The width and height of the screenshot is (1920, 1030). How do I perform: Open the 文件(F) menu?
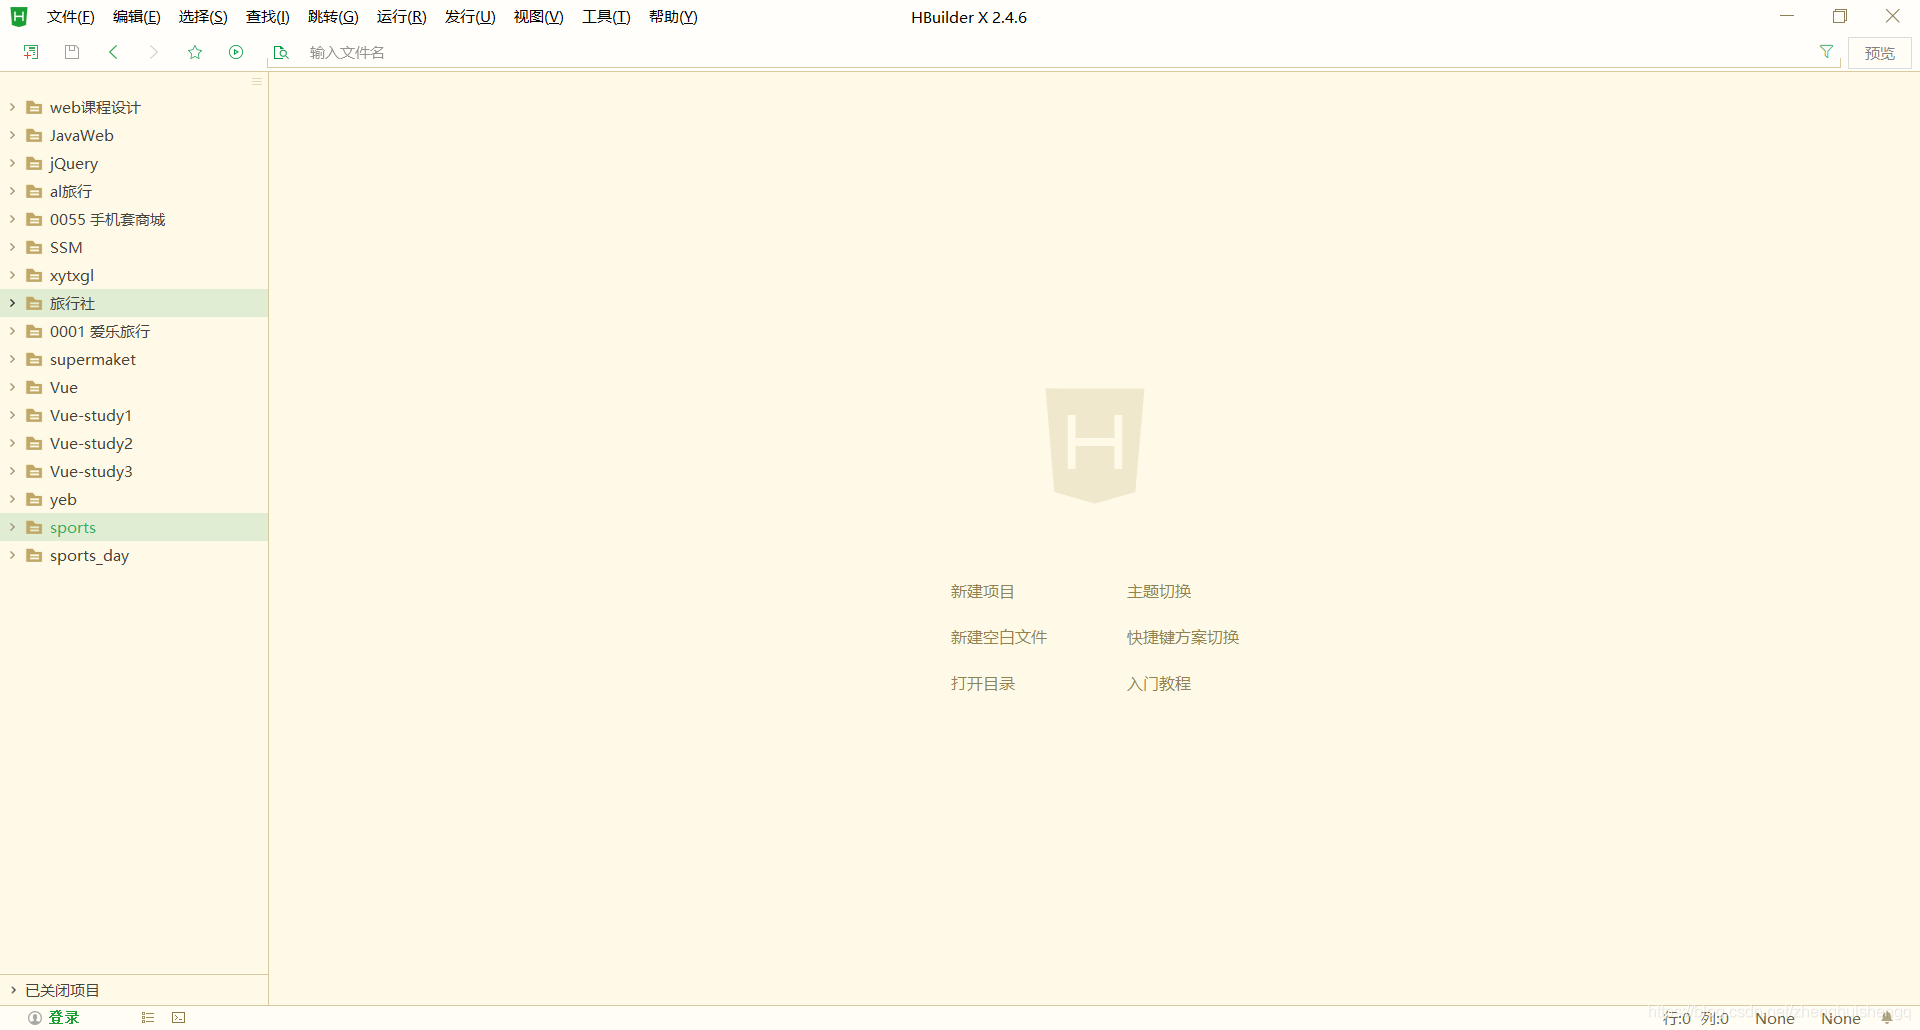[x=70, y=17]
